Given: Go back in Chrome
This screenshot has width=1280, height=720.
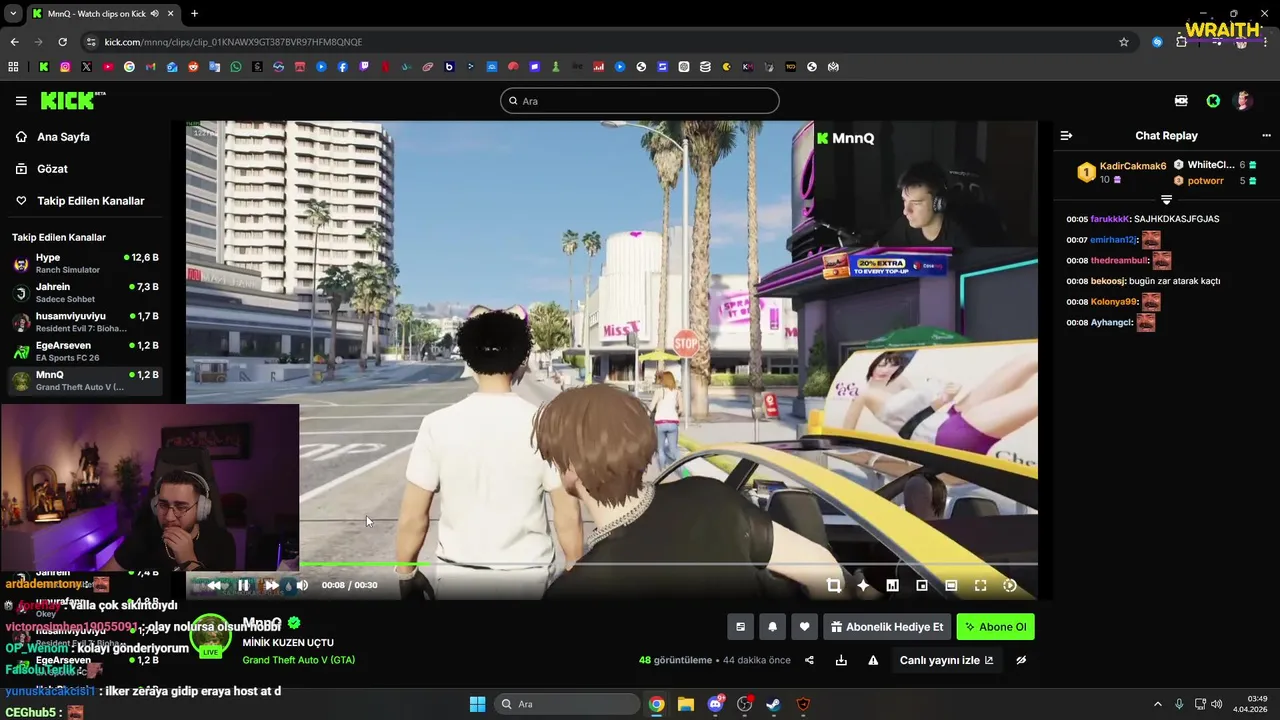Looking at the screenshot, I should 14,42.
